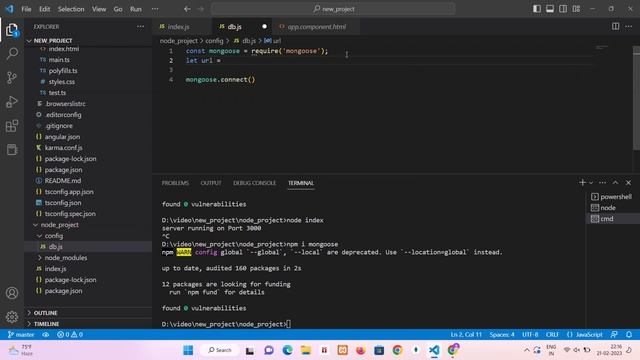
Task: Change end of line via CRLF
Action: (552, 335)
